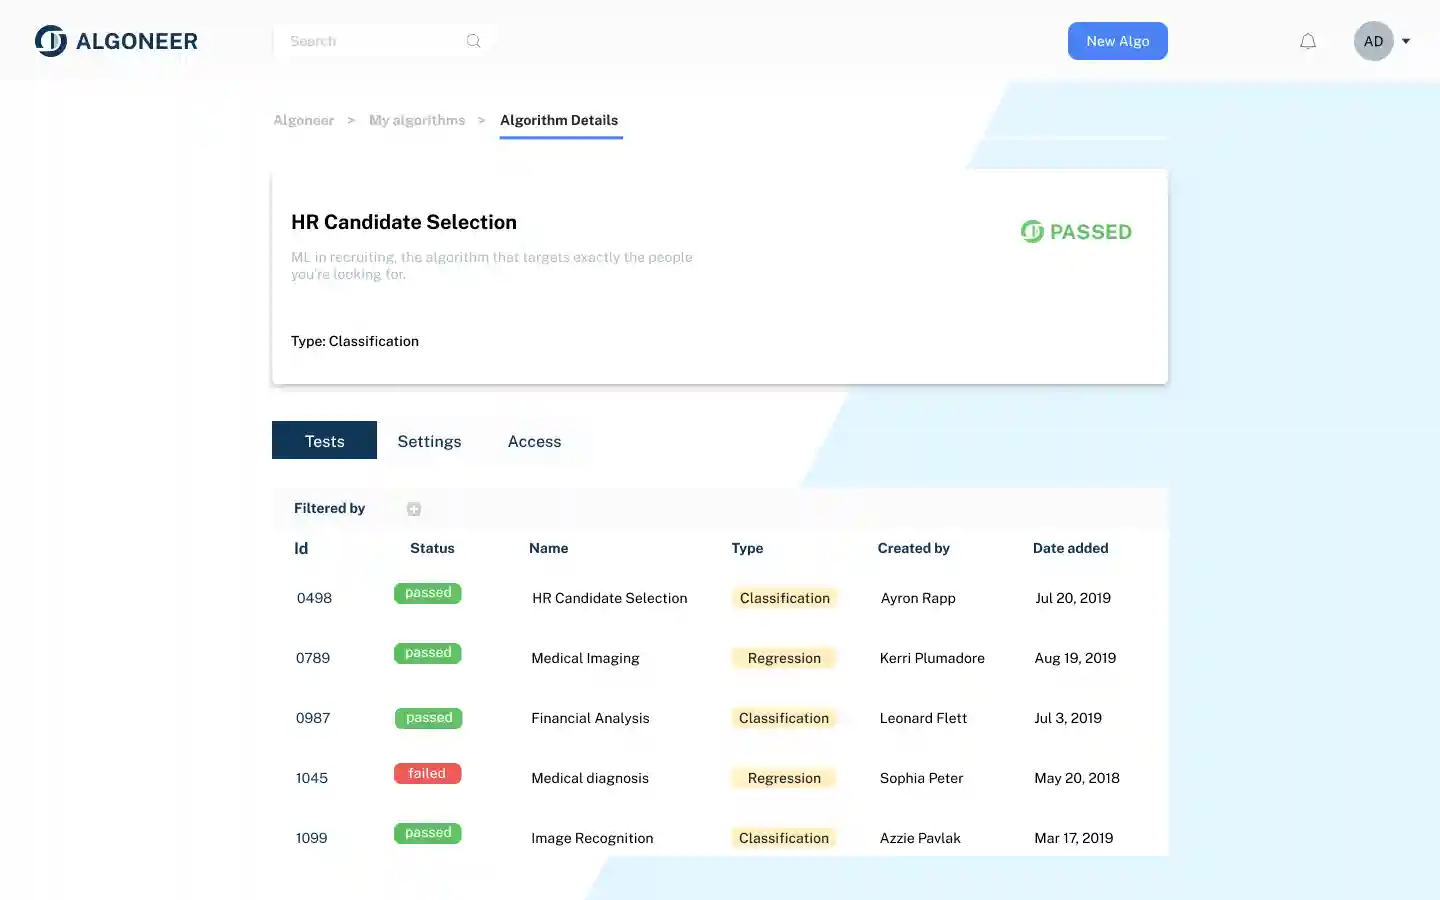The height and width of the screenshot is (900, 1440).
Task: Open the Medical Imaging test row
Action: [585, 658]
